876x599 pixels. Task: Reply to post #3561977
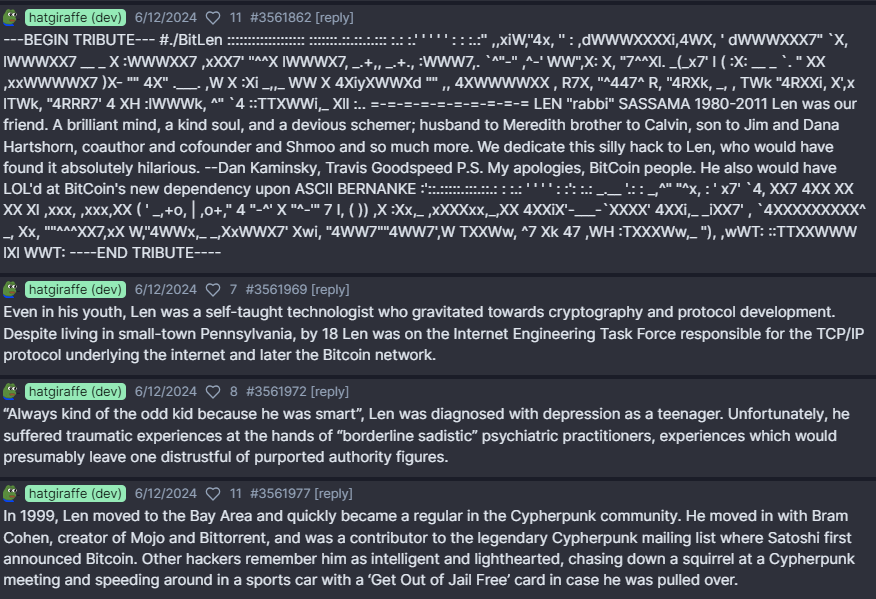334,493
